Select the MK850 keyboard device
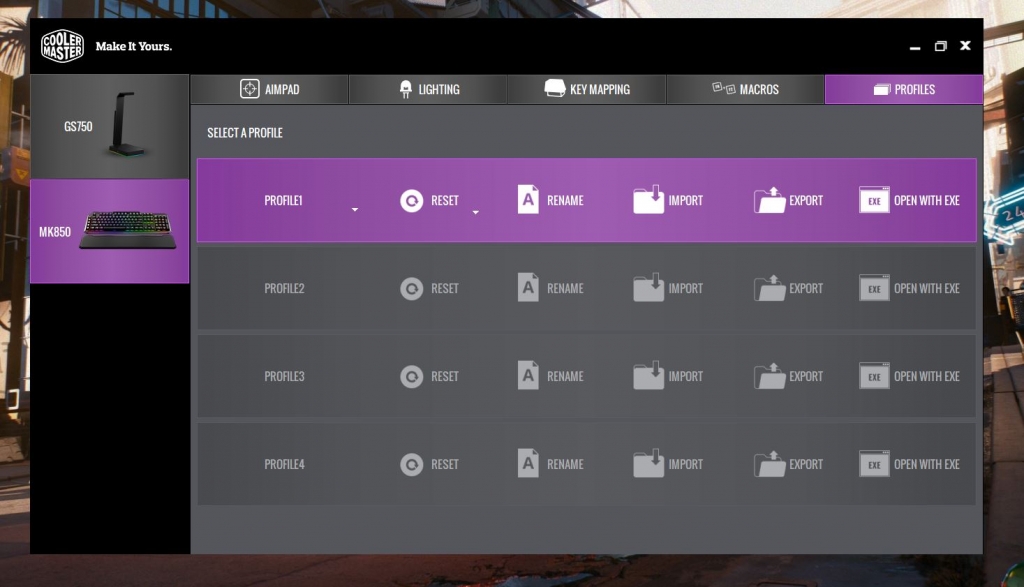Image resolution: width=1024 pixels, height=587 pixels. coord(110,231)
